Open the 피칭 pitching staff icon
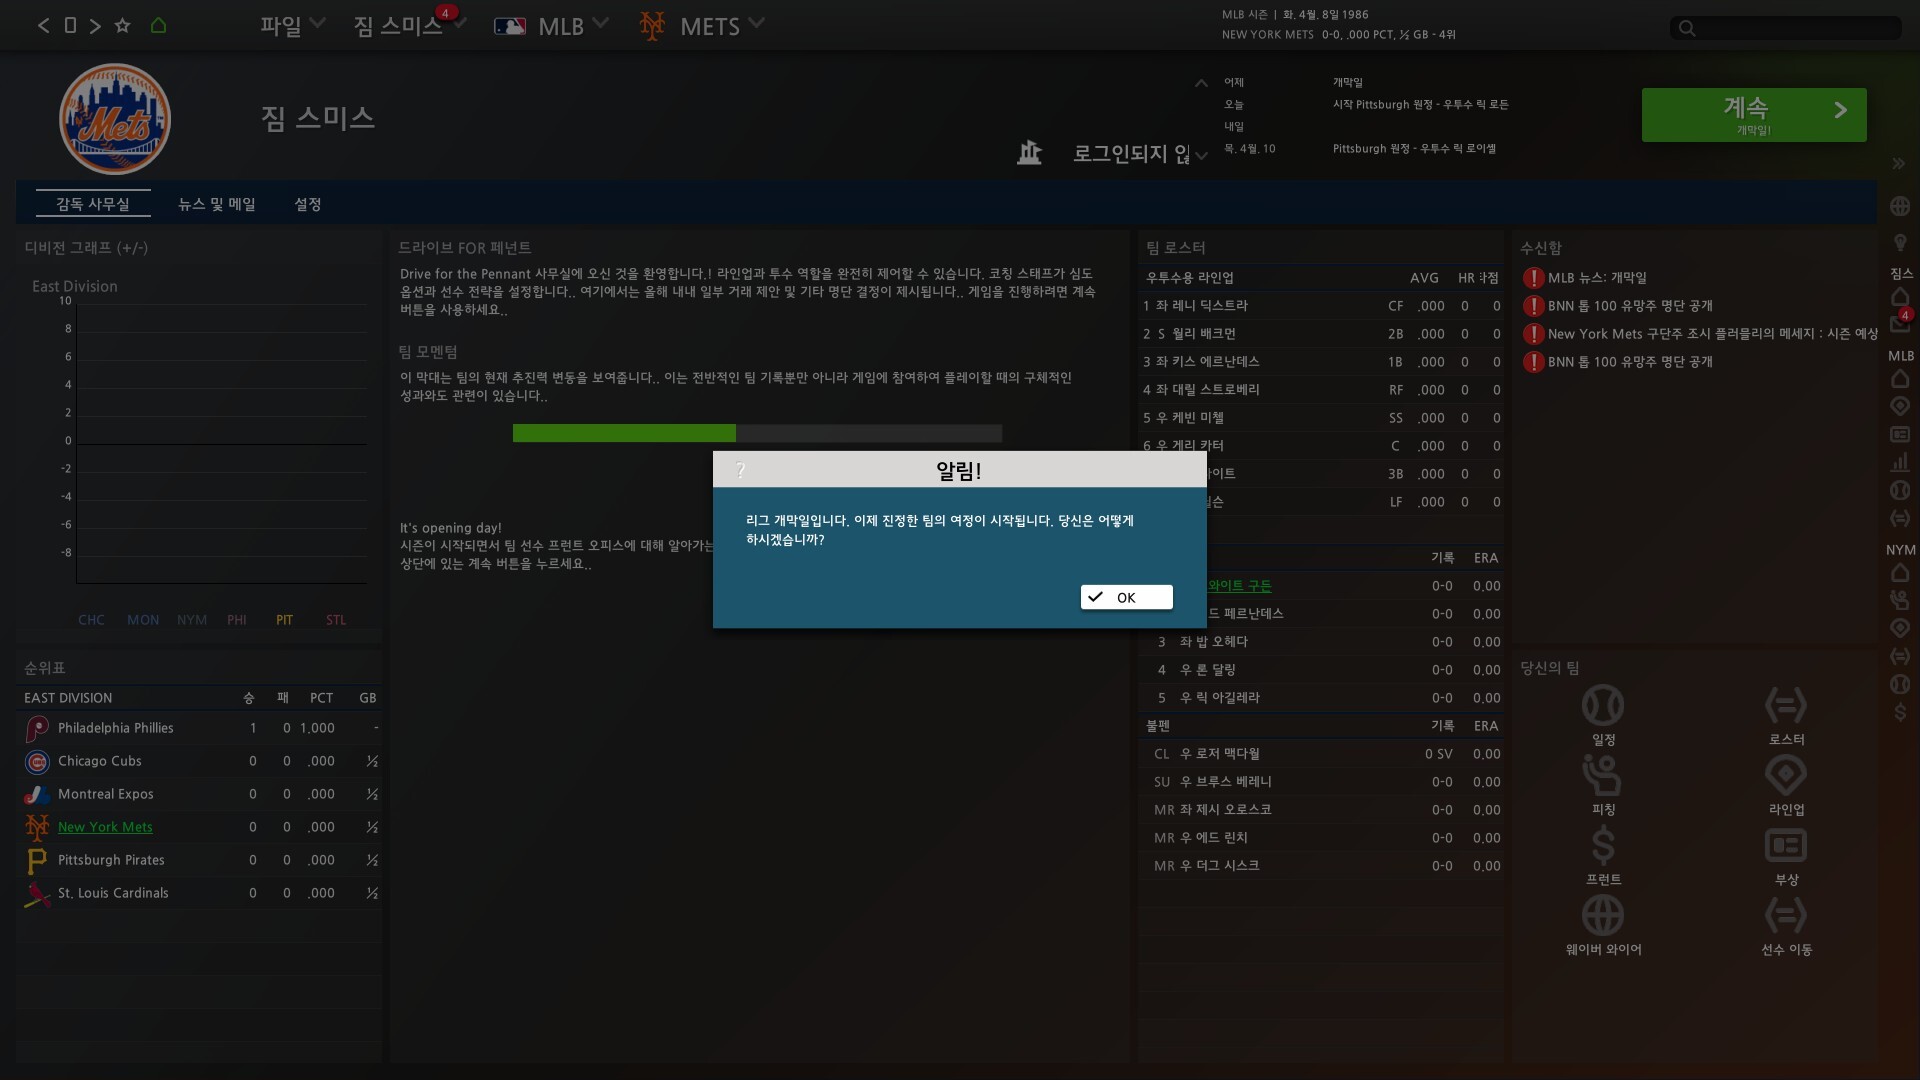Viewport: 1920px width, 1080px height. click(1602, 776)
